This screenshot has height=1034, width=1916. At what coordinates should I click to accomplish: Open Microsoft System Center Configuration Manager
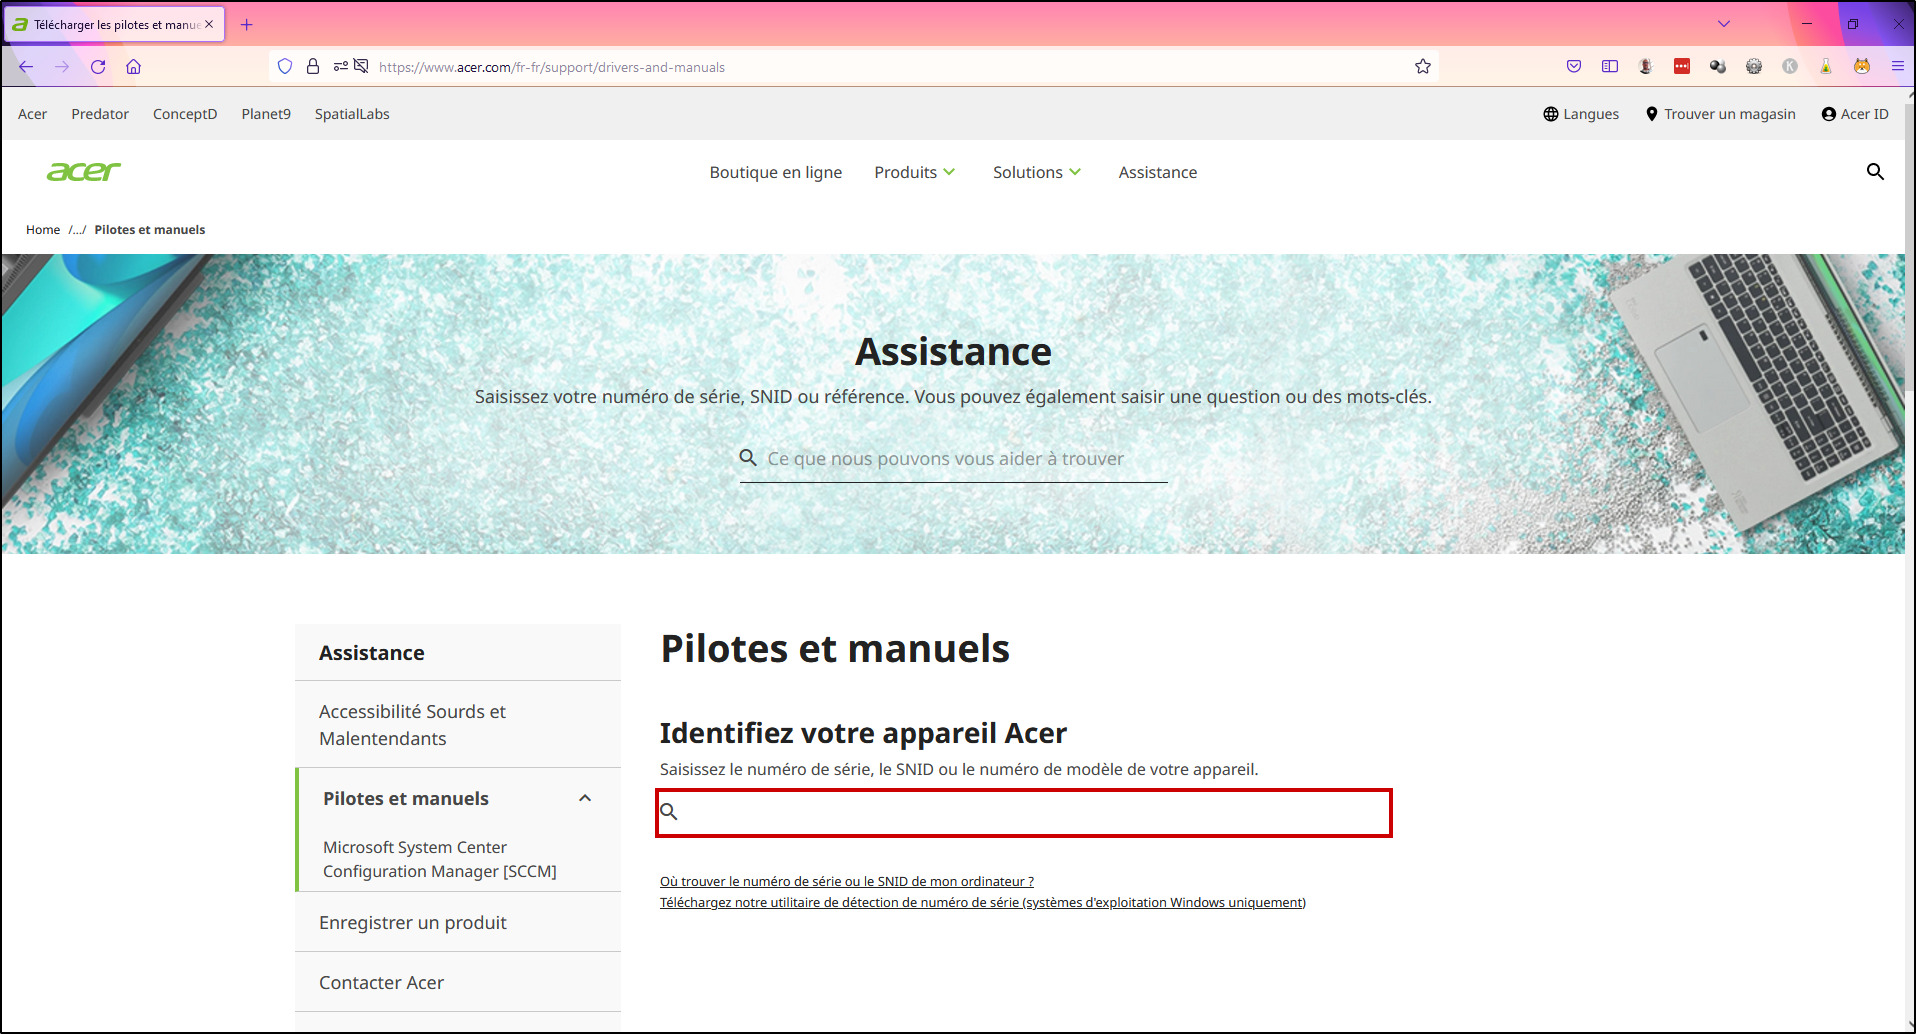tap(440, 859)
